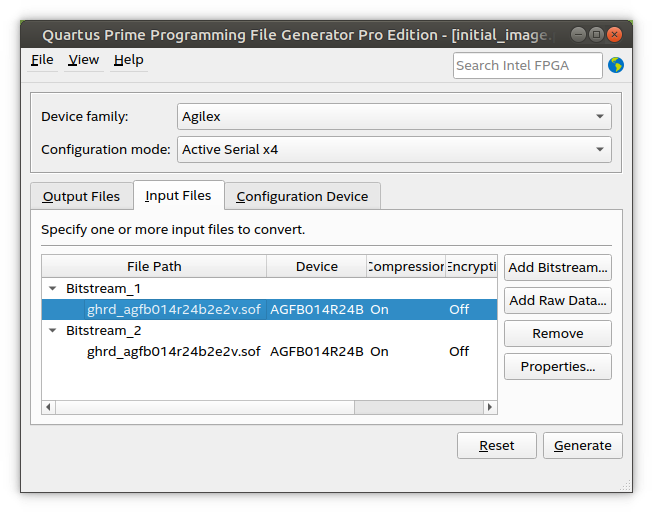The image size is (653, 513).
Task: Switch to the Output Files tab
Action: pos(81,197)
